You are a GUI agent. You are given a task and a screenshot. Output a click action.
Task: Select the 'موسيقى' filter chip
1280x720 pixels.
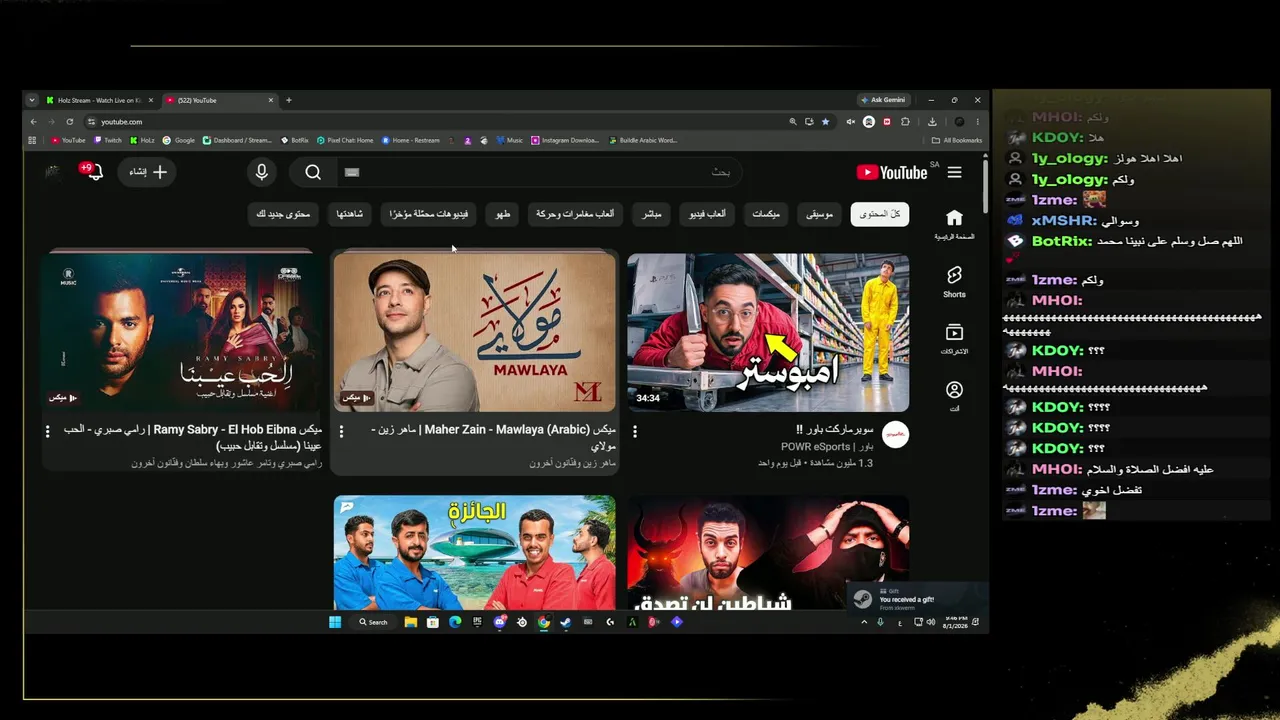coord(820,214)
